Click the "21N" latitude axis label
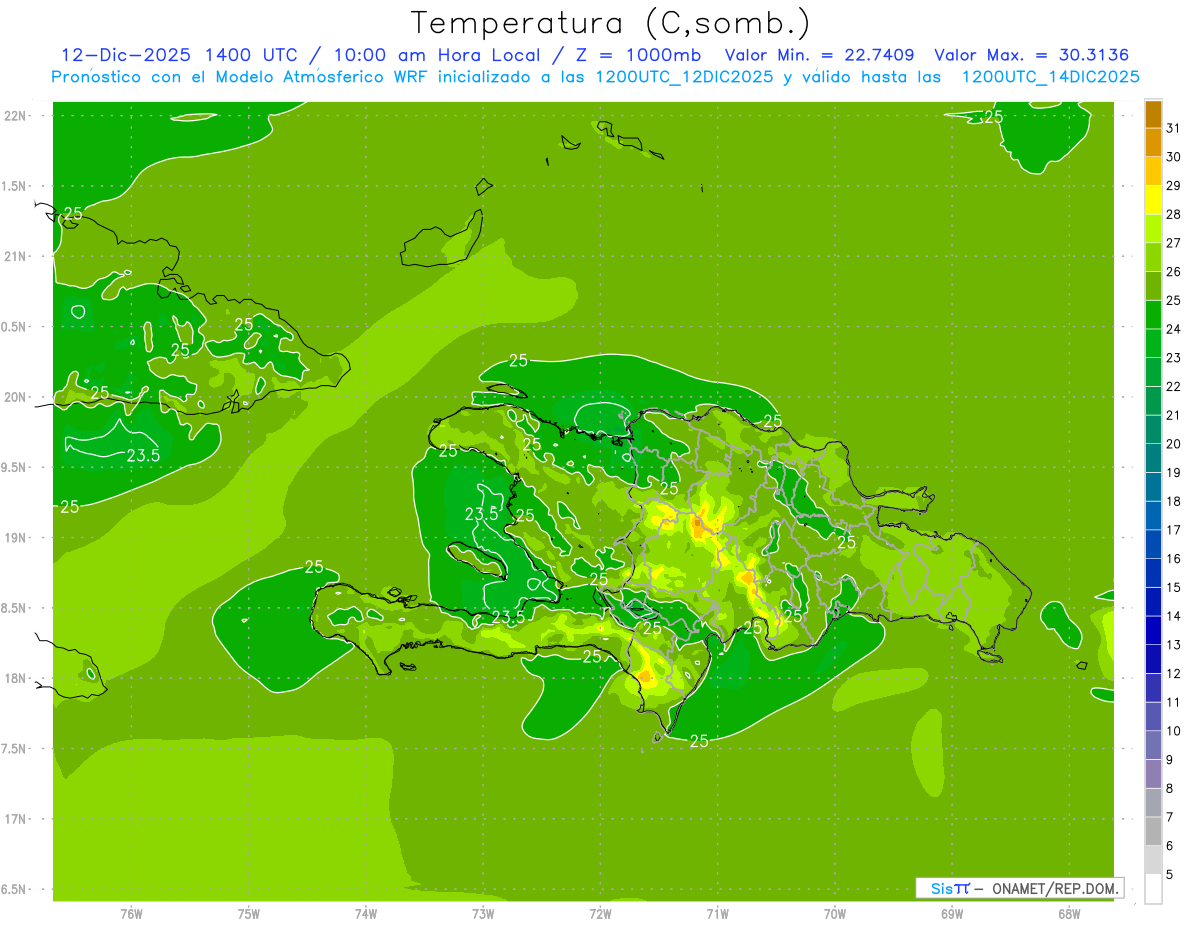 tap(15, 256)
